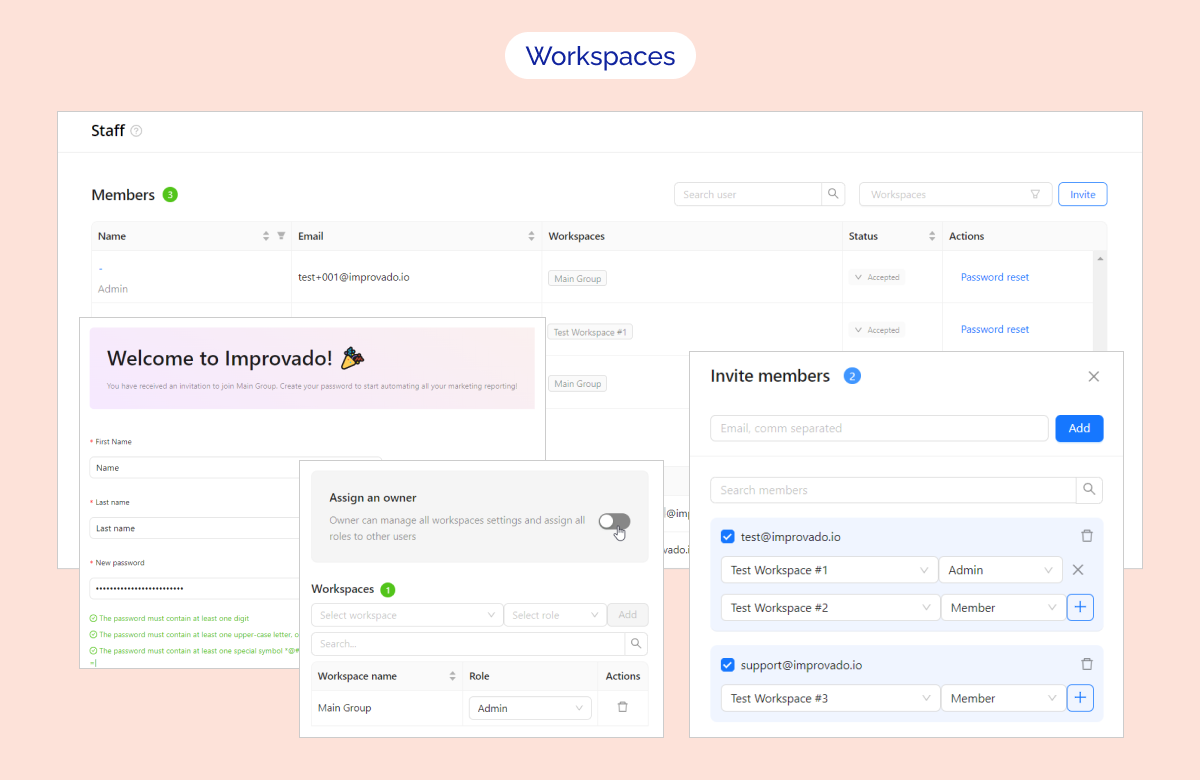Delete Main Group workspace using trash icon
Viewport: 1200px width, 780px height.
click(623, 707)
